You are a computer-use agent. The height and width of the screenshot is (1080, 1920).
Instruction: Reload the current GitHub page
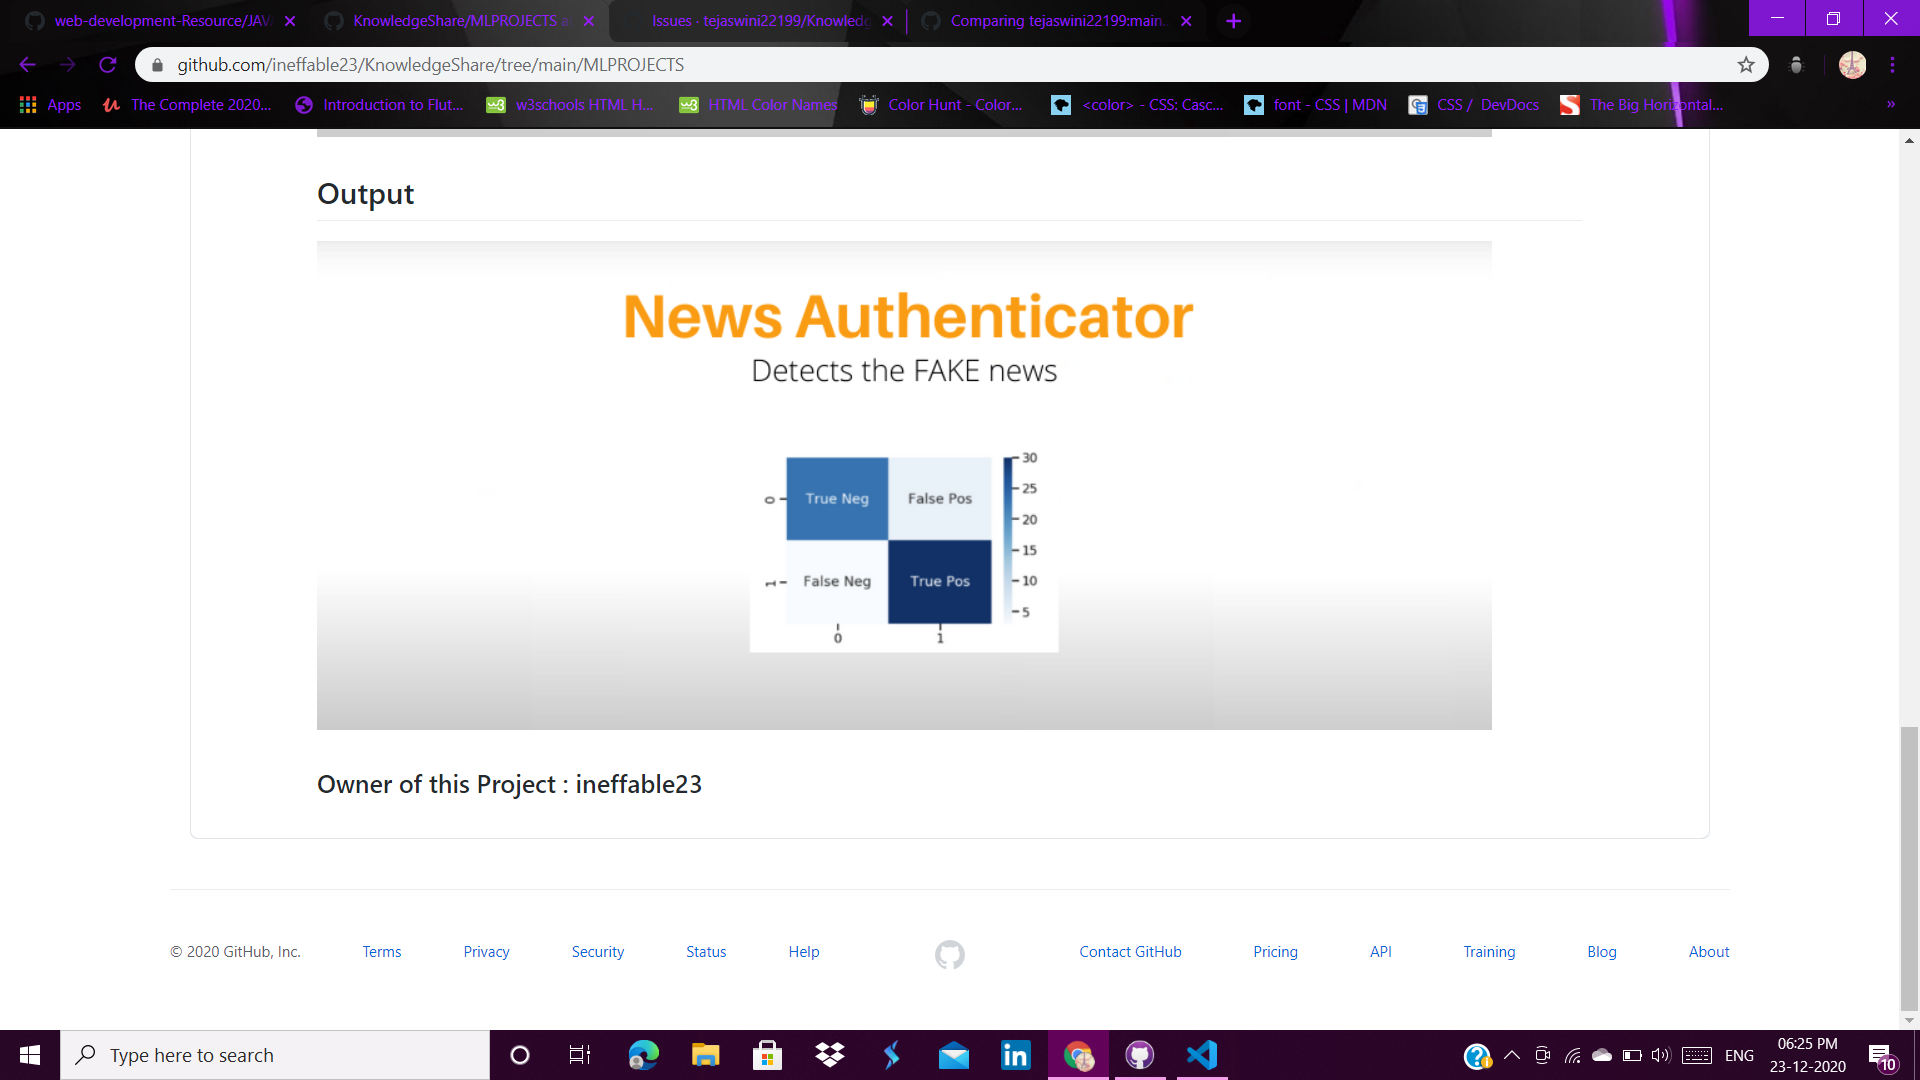click(x=108, y=64)
